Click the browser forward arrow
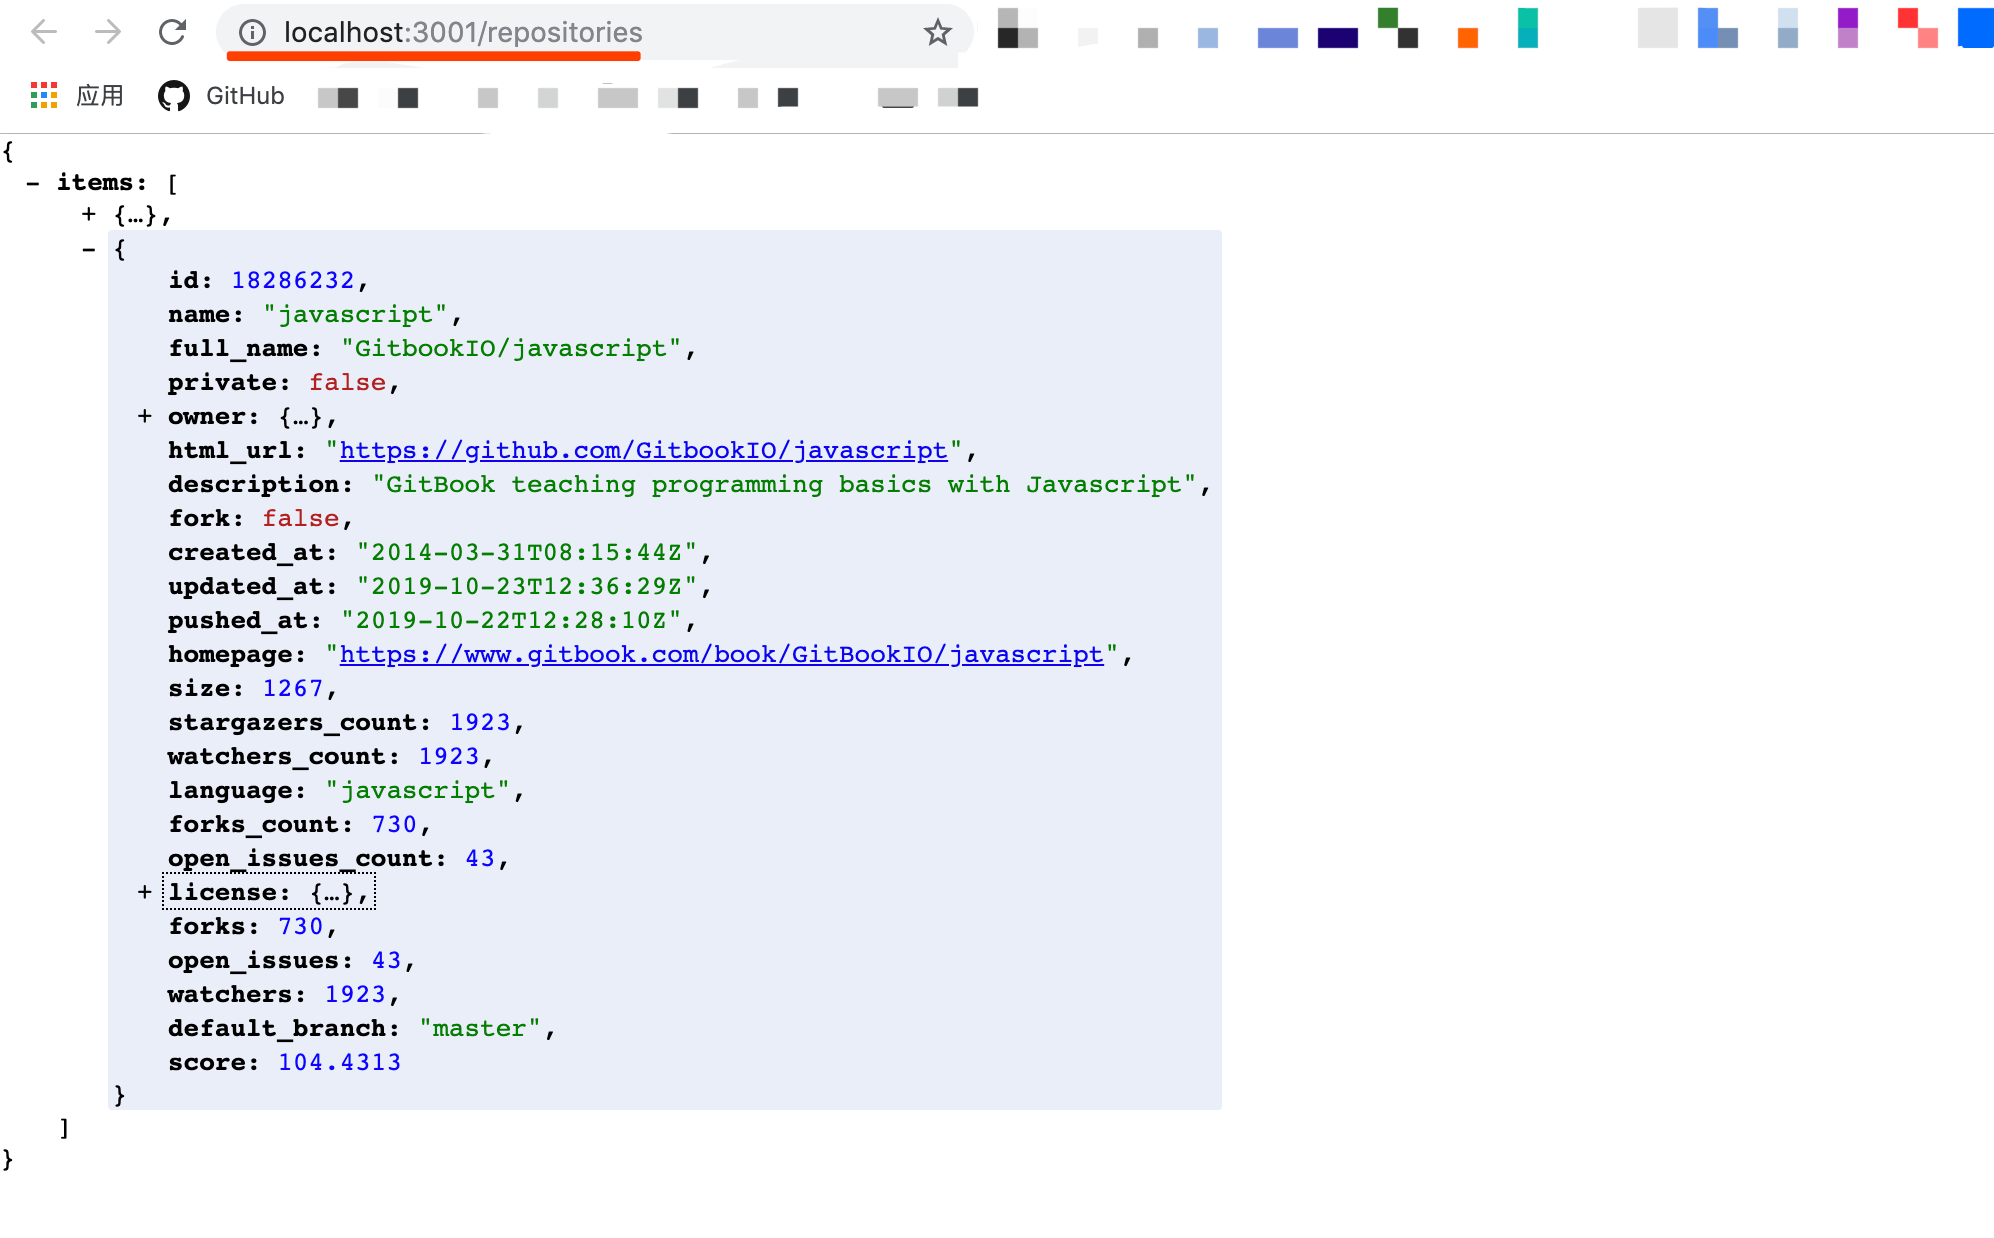This screenshot has width=1994, height=1238. pyautogui.click(x=108, y=32)
